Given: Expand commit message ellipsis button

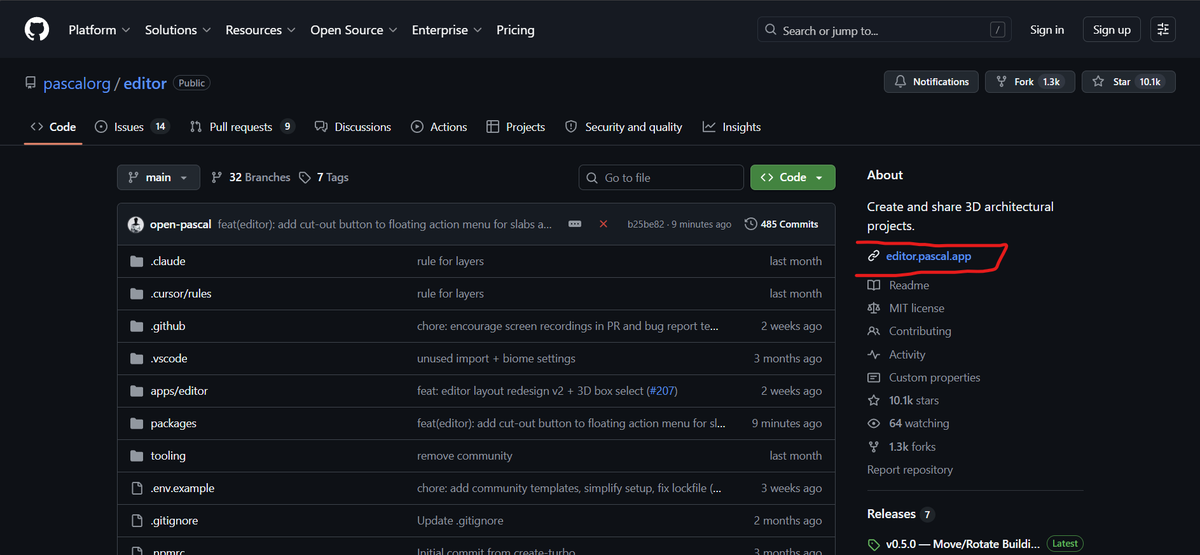Looking at the screenshot, I should tap(575, 224).
